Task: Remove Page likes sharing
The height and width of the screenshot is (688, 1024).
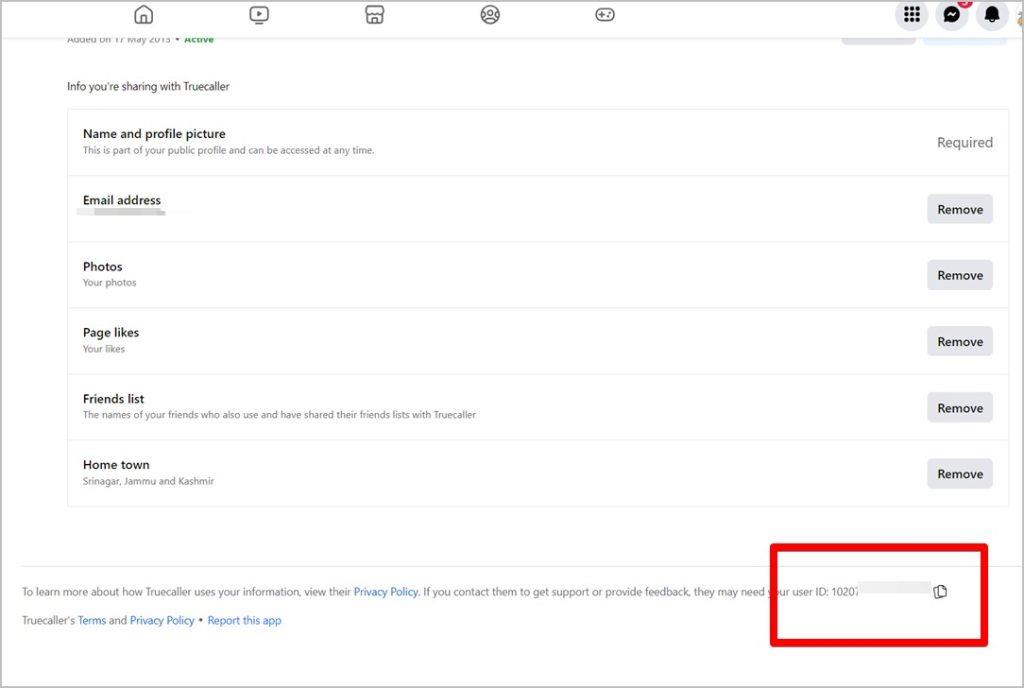Action: pyautogui.click(x=959, y=341)
